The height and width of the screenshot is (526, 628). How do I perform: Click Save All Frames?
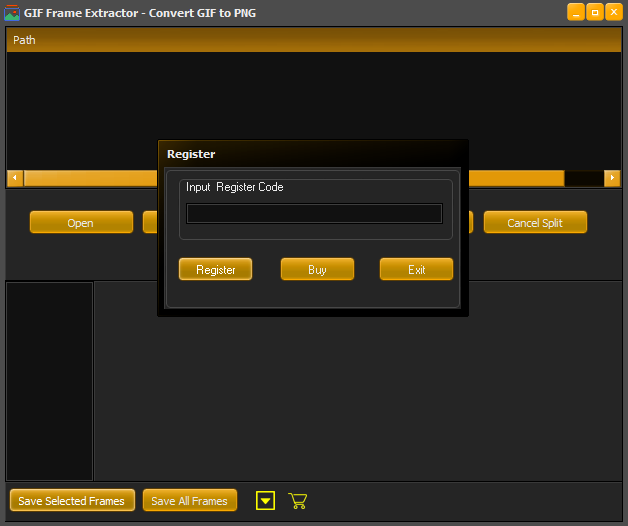tap(190, 500)
